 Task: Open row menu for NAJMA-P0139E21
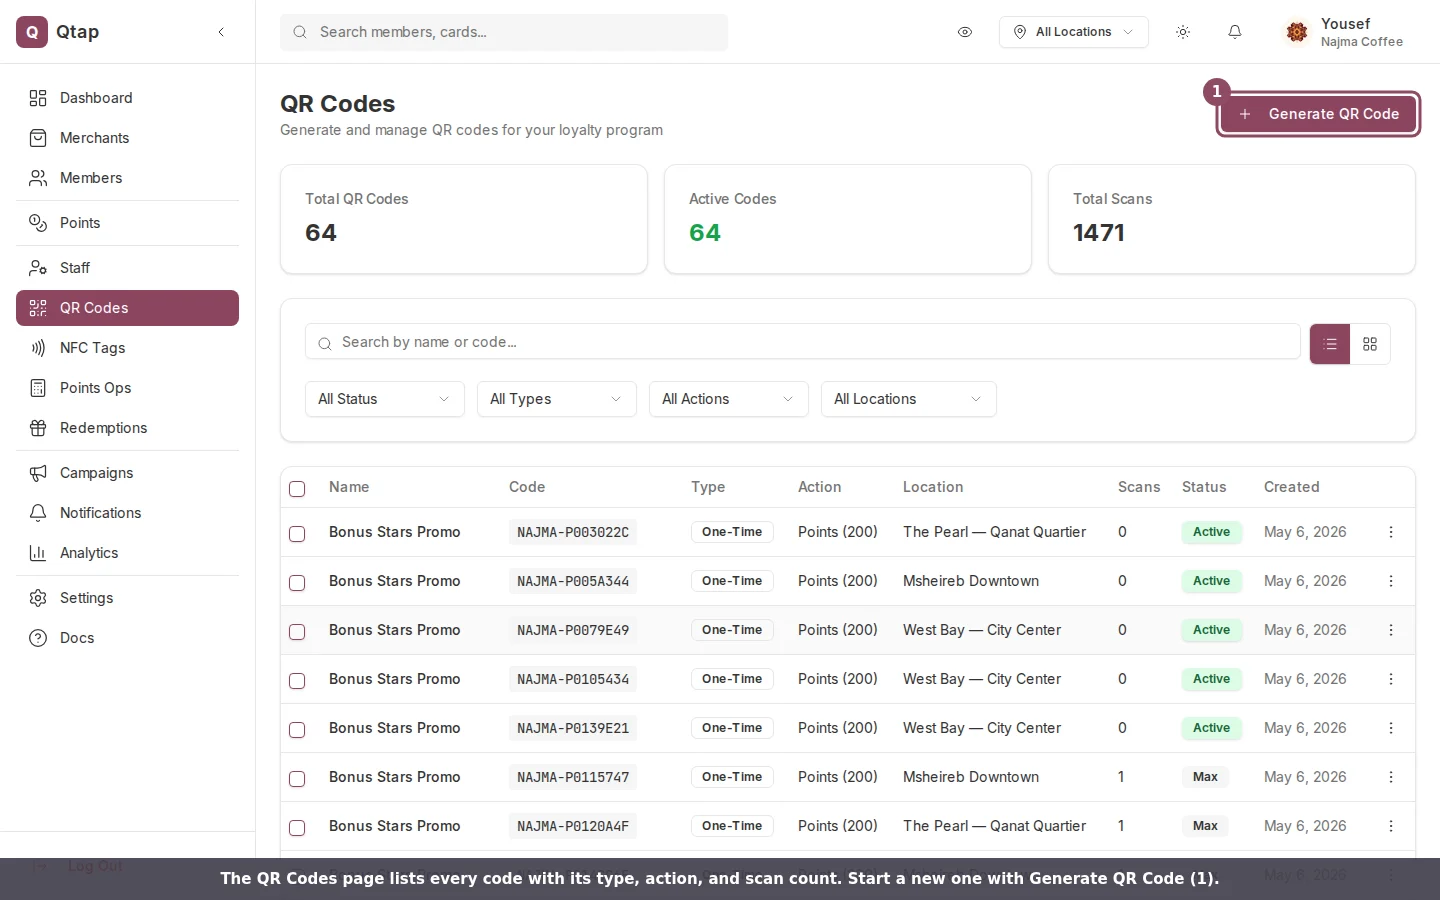pos(1391,728)
